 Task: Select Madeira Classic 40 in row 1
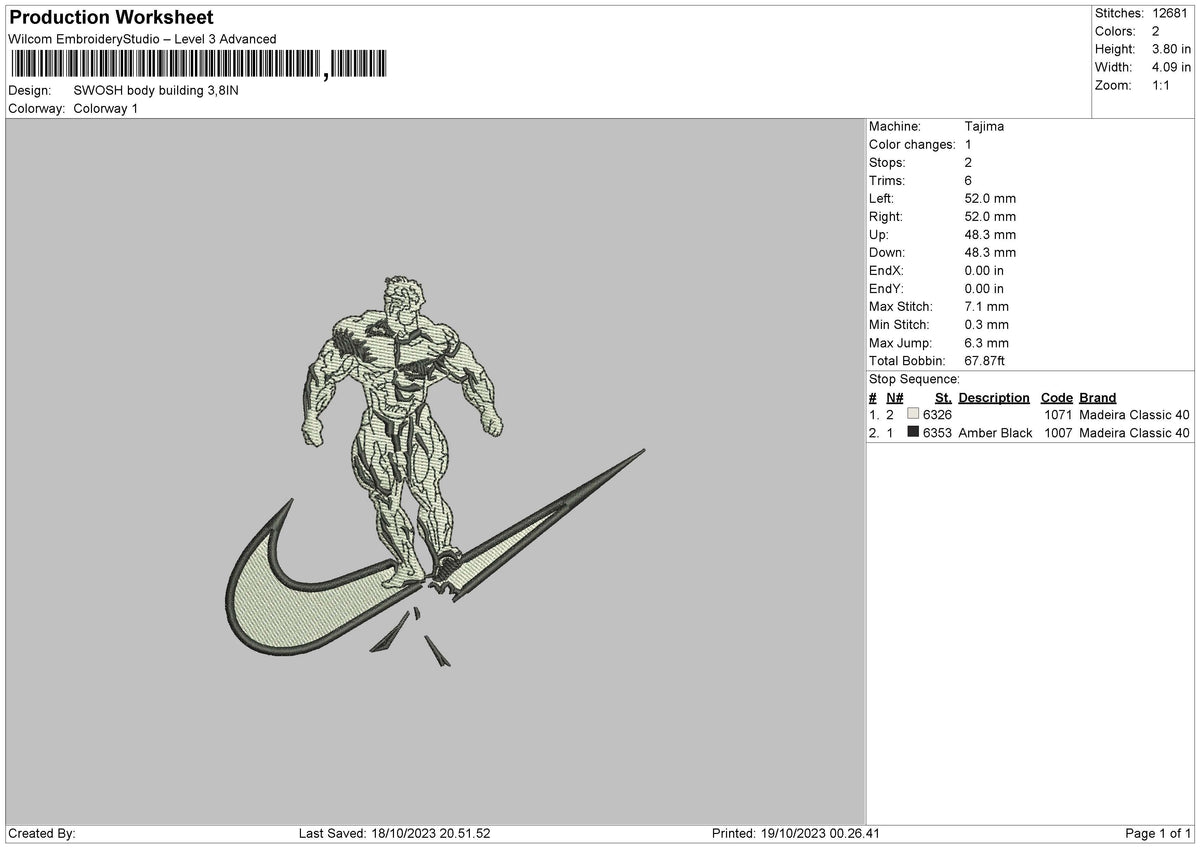click(x=1134, y=415)
